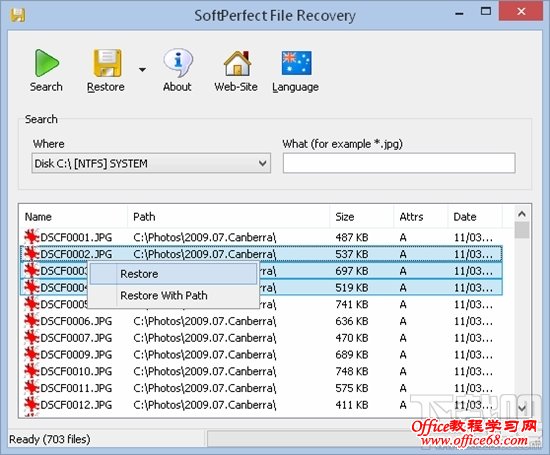Click the 470 KB size cell
The image size is (550, 455).
[352, 338]
